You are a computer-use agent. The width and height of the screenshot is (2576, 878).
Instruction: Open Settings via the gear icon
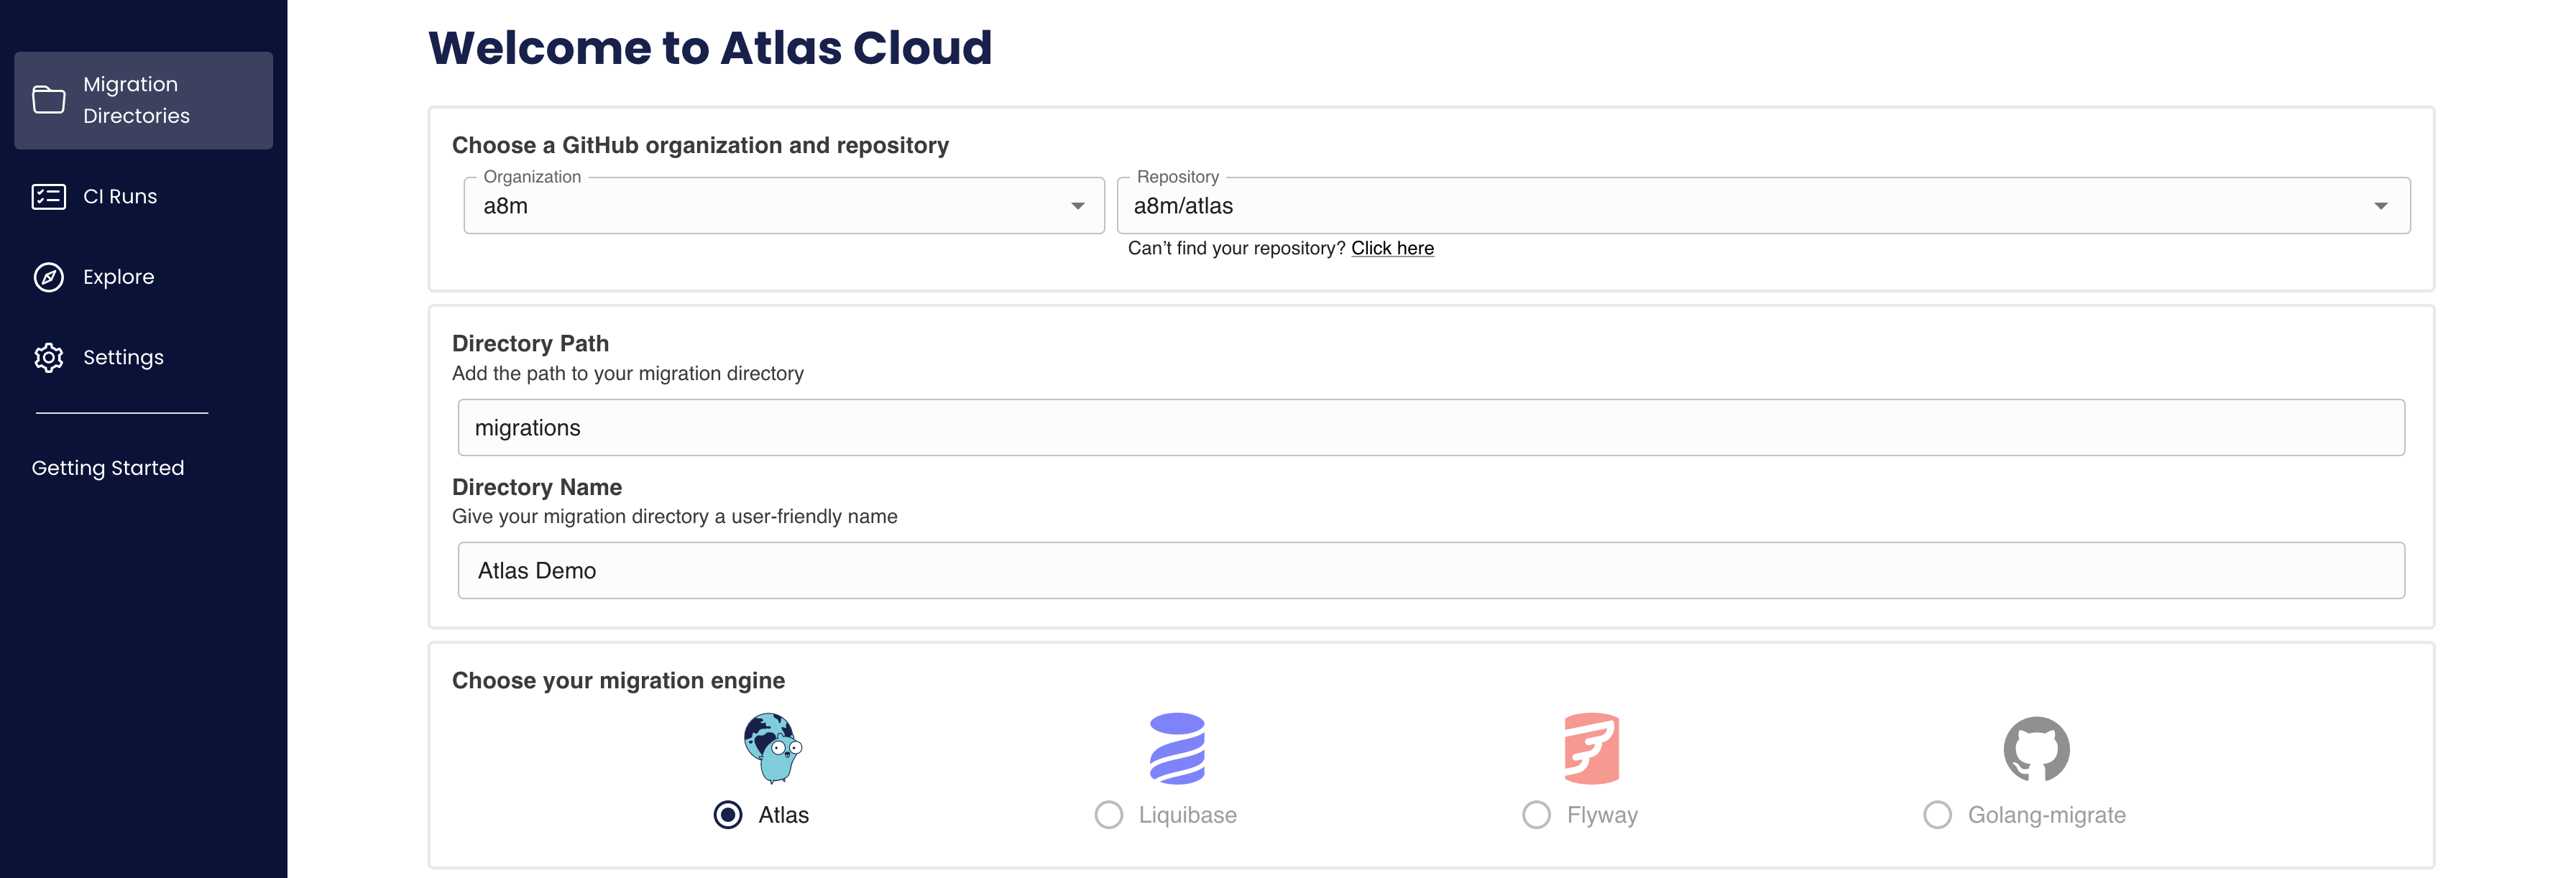click(48, 357)
